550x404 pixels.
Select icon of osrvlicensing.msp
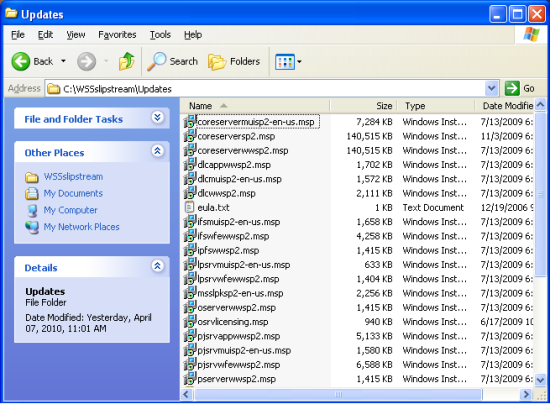point(189,322)
